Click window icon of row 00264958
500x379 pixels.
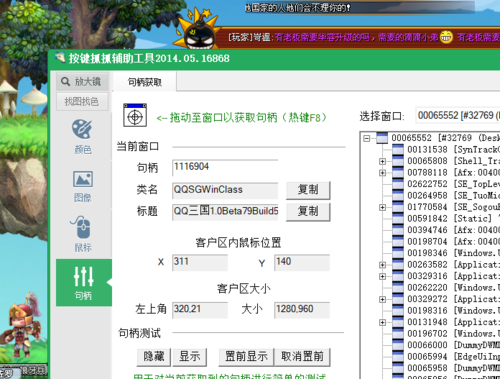click(398, 196)
